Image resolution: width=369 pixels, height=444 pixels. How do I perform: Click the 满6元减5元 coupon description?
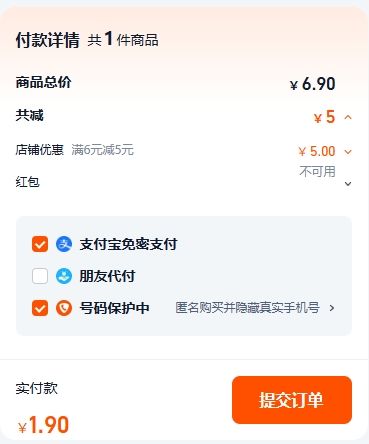click(103, 150)
